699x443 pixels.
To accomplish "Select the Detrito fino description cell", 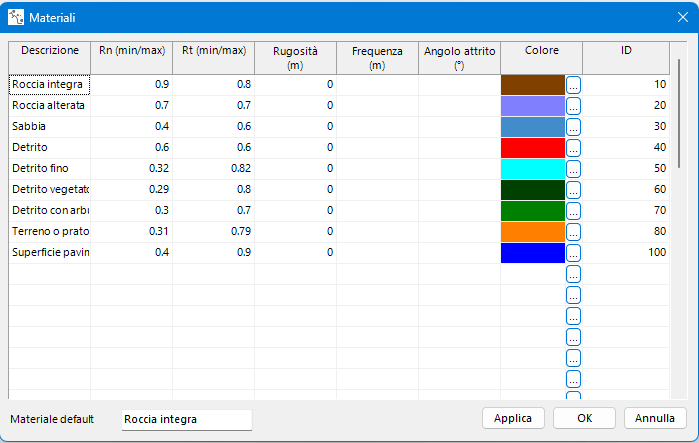I will point(49,168).
